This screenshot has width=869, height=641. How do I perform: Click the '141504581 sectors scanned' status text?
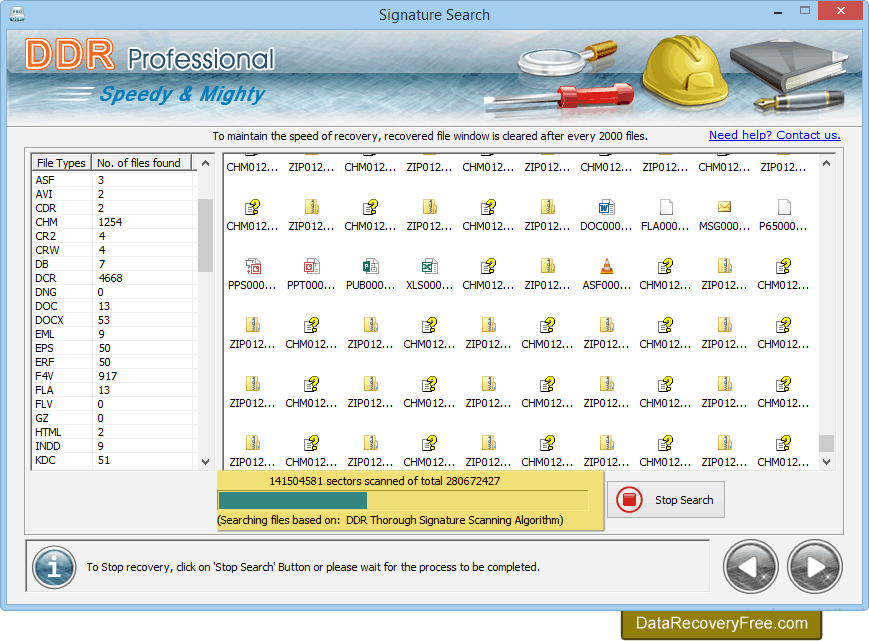tap(385, 481)
